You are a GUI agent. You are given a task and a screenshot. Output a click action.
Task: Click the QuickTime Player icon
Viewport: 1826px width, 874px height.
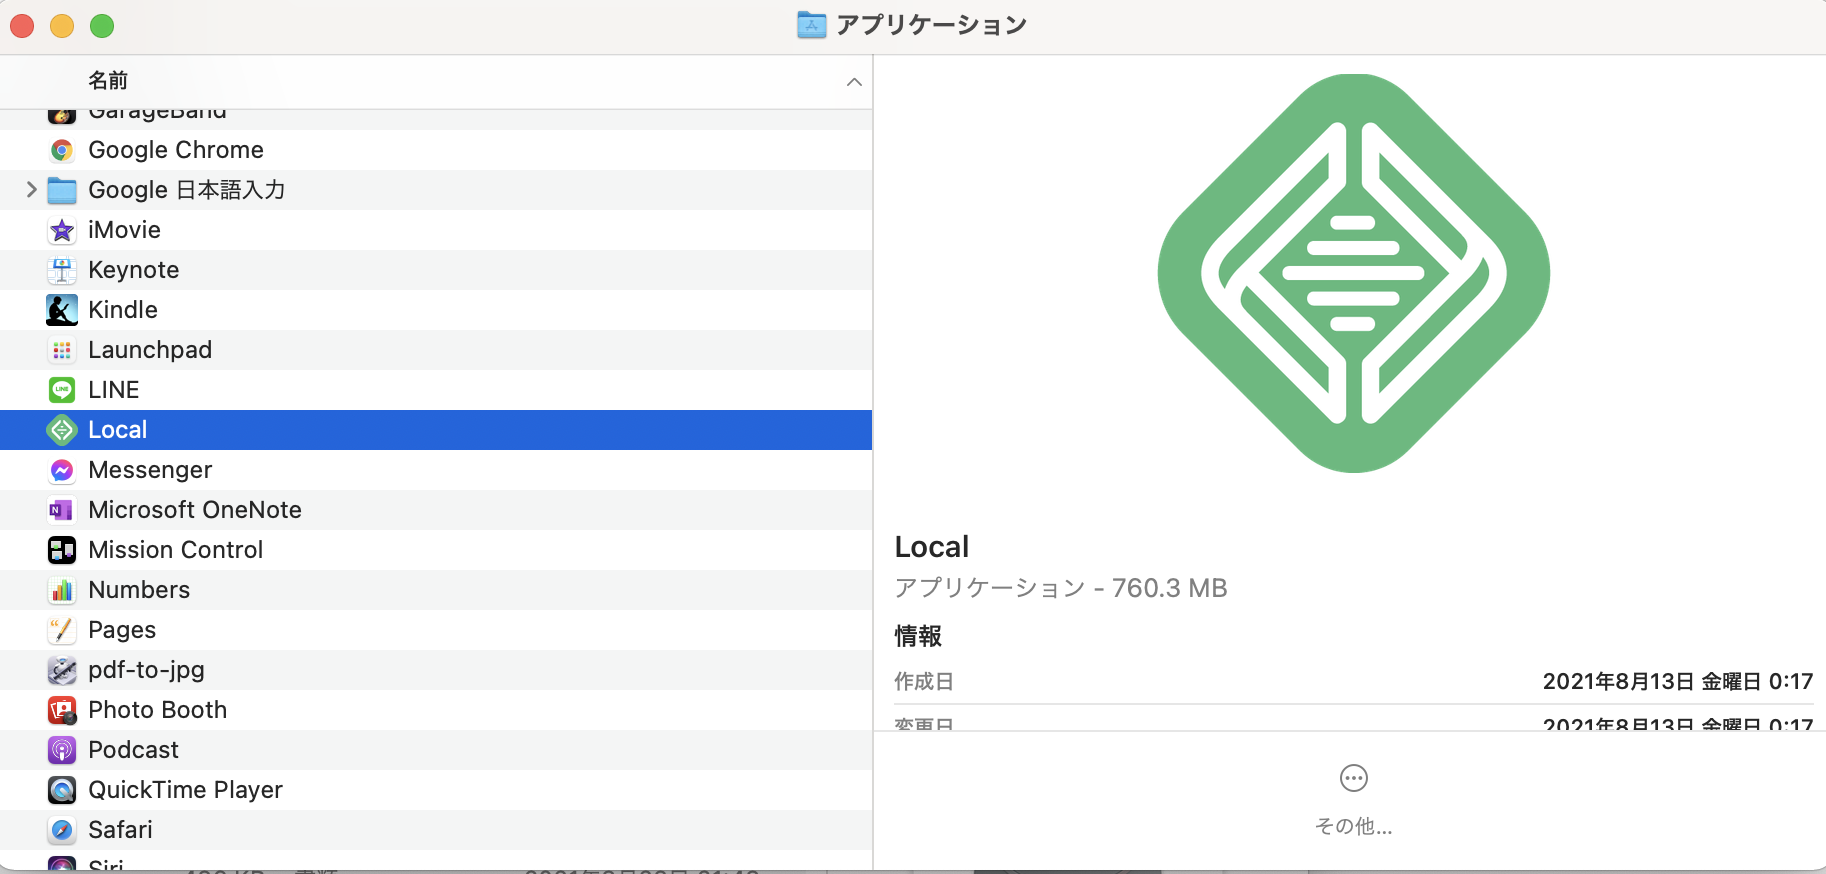click(62, 790)
